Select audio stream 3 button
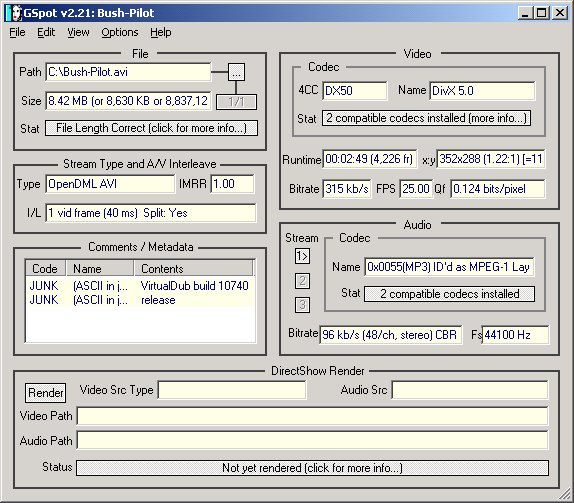The height and width of the screenshot is (503, 574). (302, 305)
